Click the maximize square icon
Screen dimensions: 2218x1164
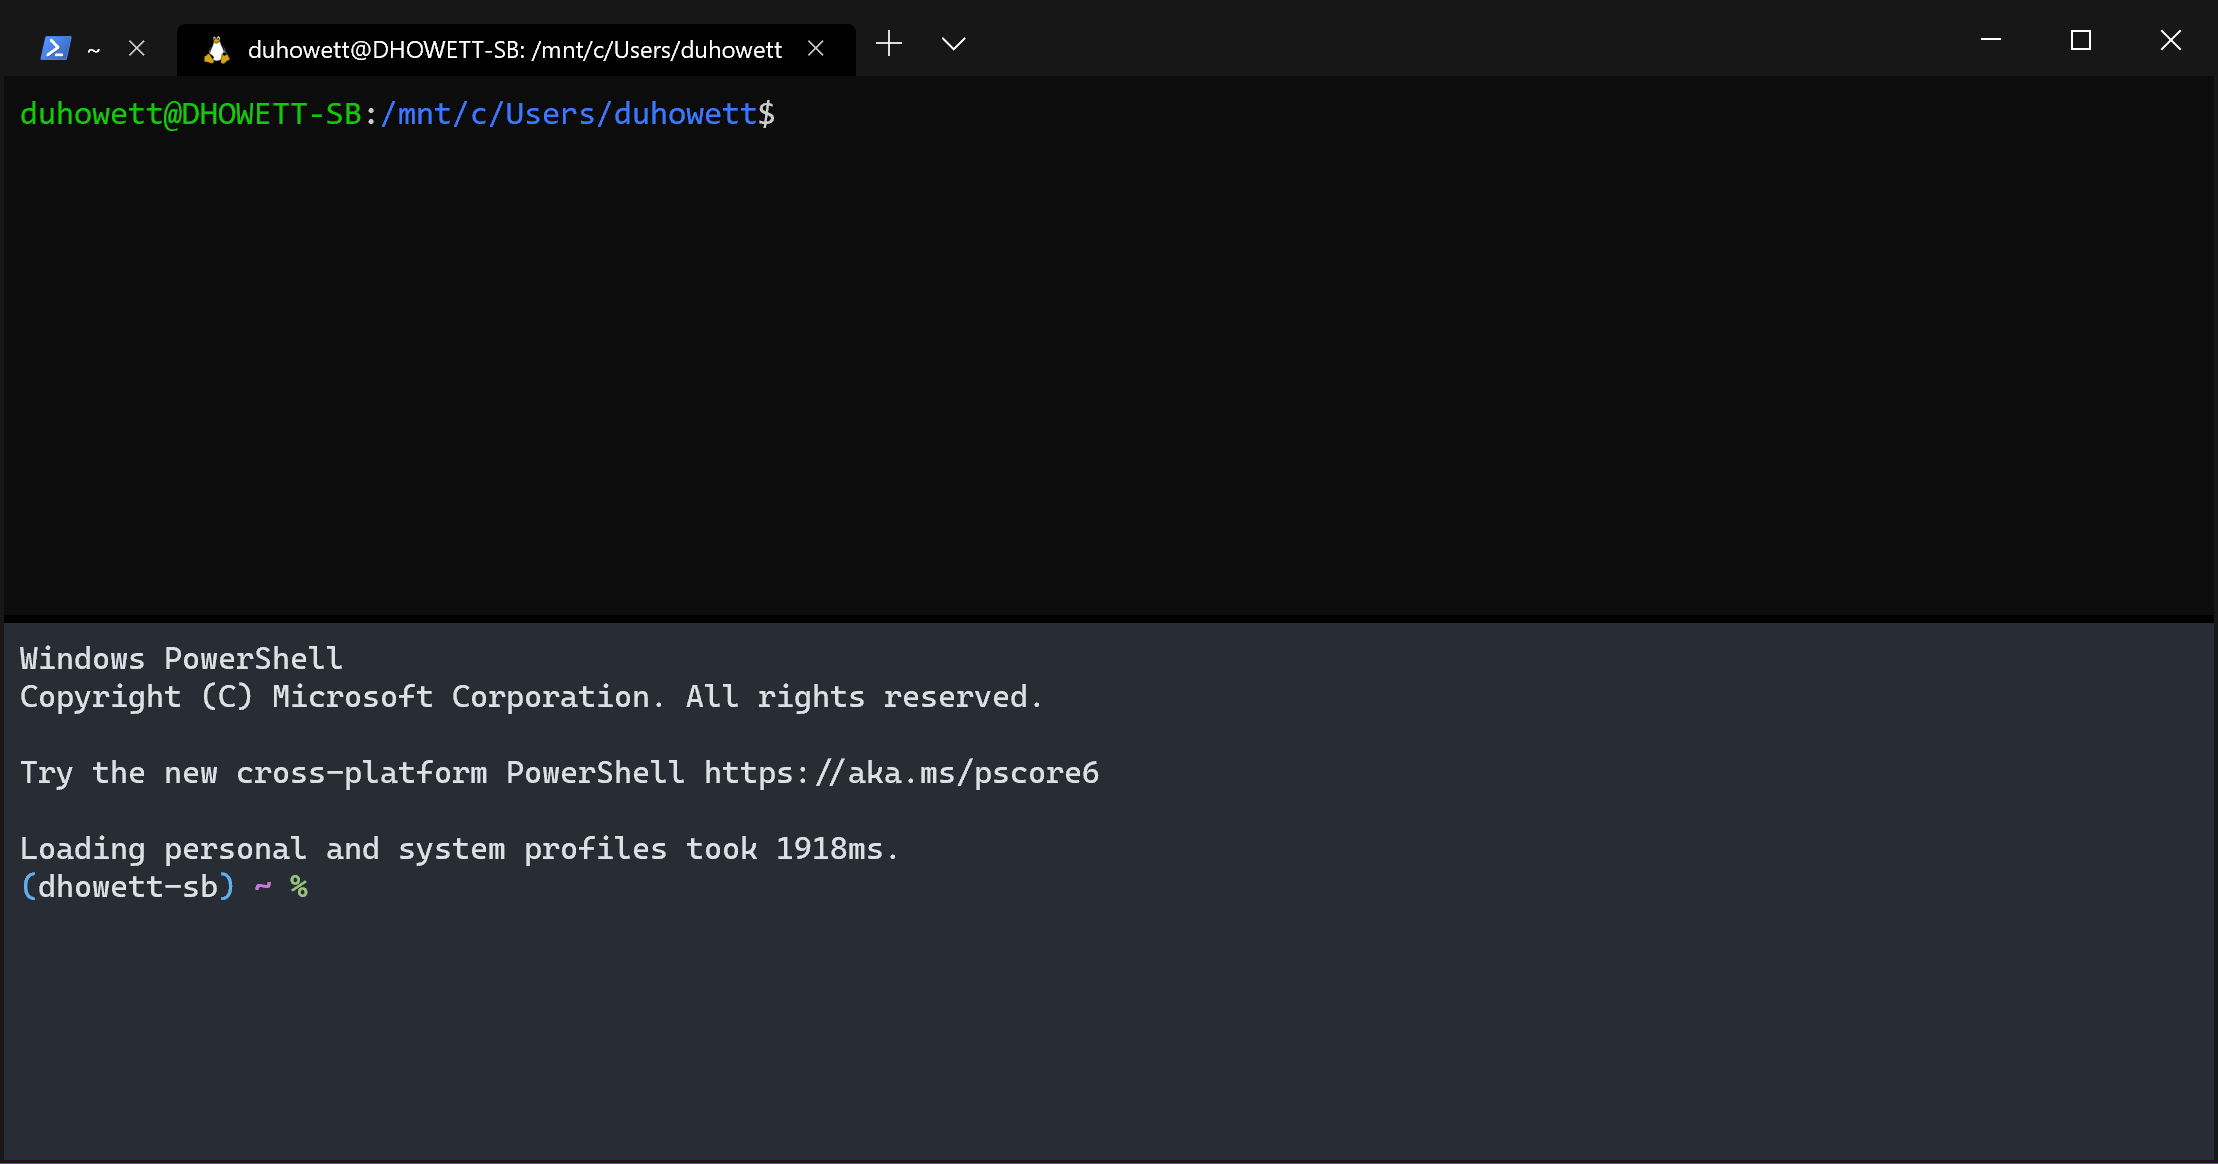(x=2079, y=40)
